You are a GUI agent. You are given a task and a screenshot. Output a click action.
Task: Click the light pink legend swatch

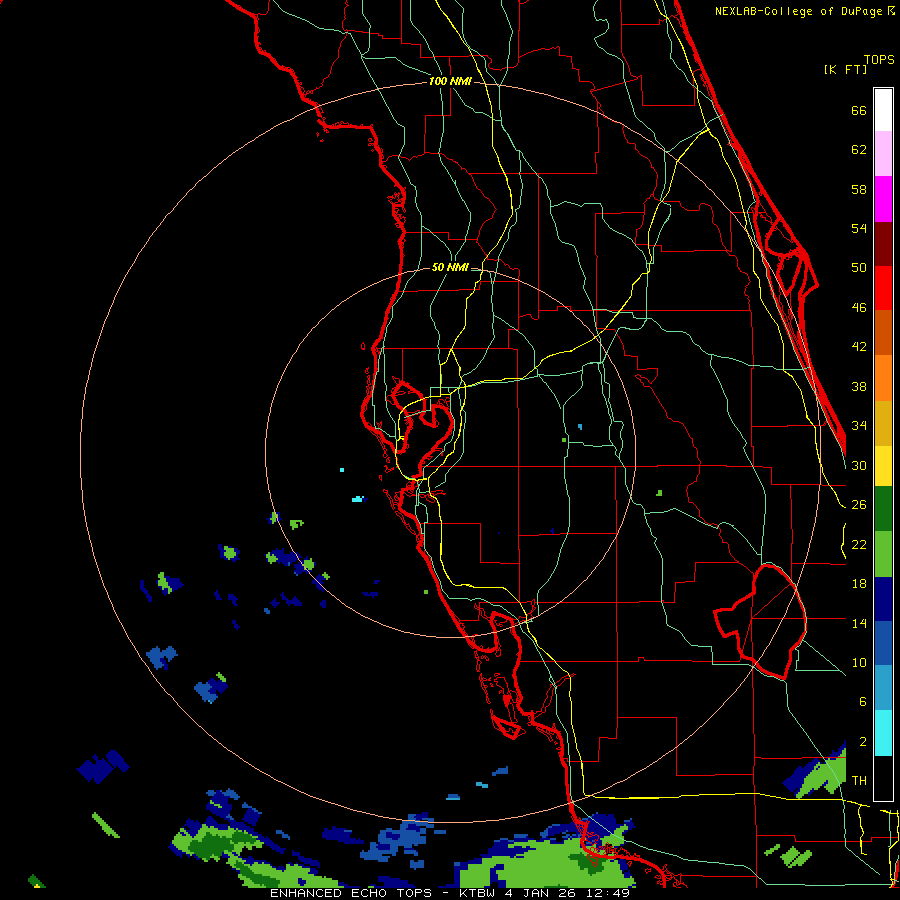(x=883, y=154)
